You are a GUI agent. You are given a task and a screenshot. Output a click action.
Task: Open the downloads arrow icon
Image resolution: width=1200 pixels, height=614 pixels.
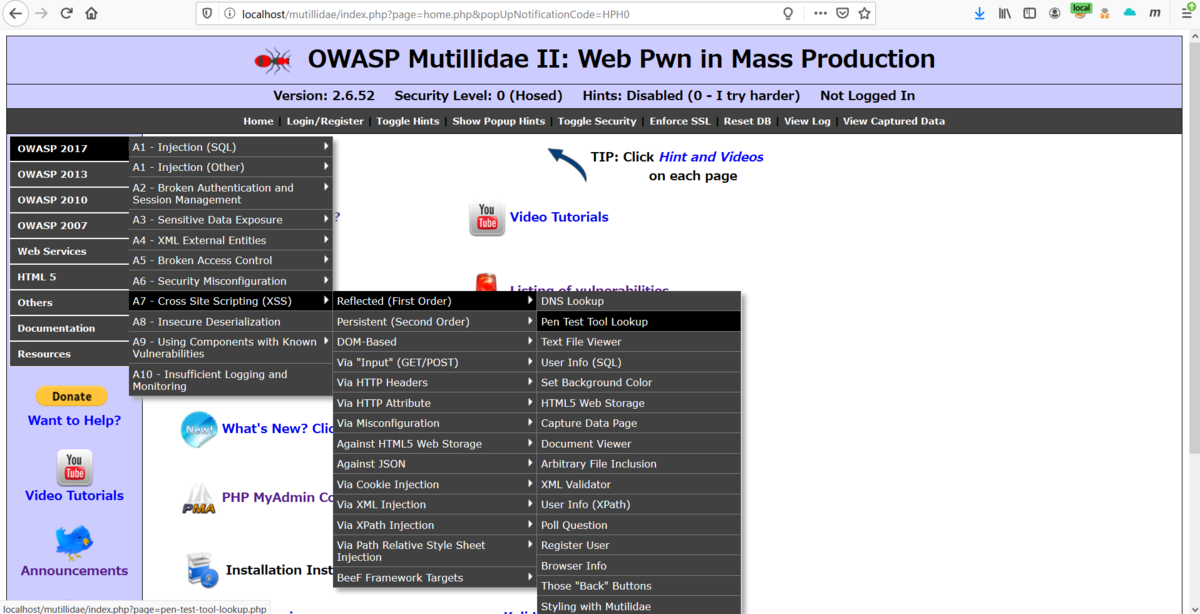(x=979, y=13)
